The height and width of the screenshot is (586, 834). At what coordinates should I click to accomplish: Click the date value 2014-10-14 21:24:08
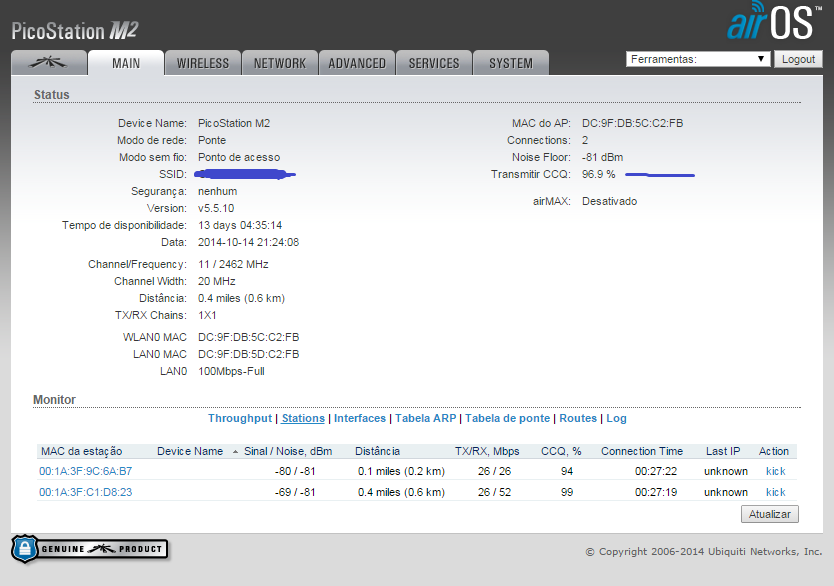coord(248,242)
